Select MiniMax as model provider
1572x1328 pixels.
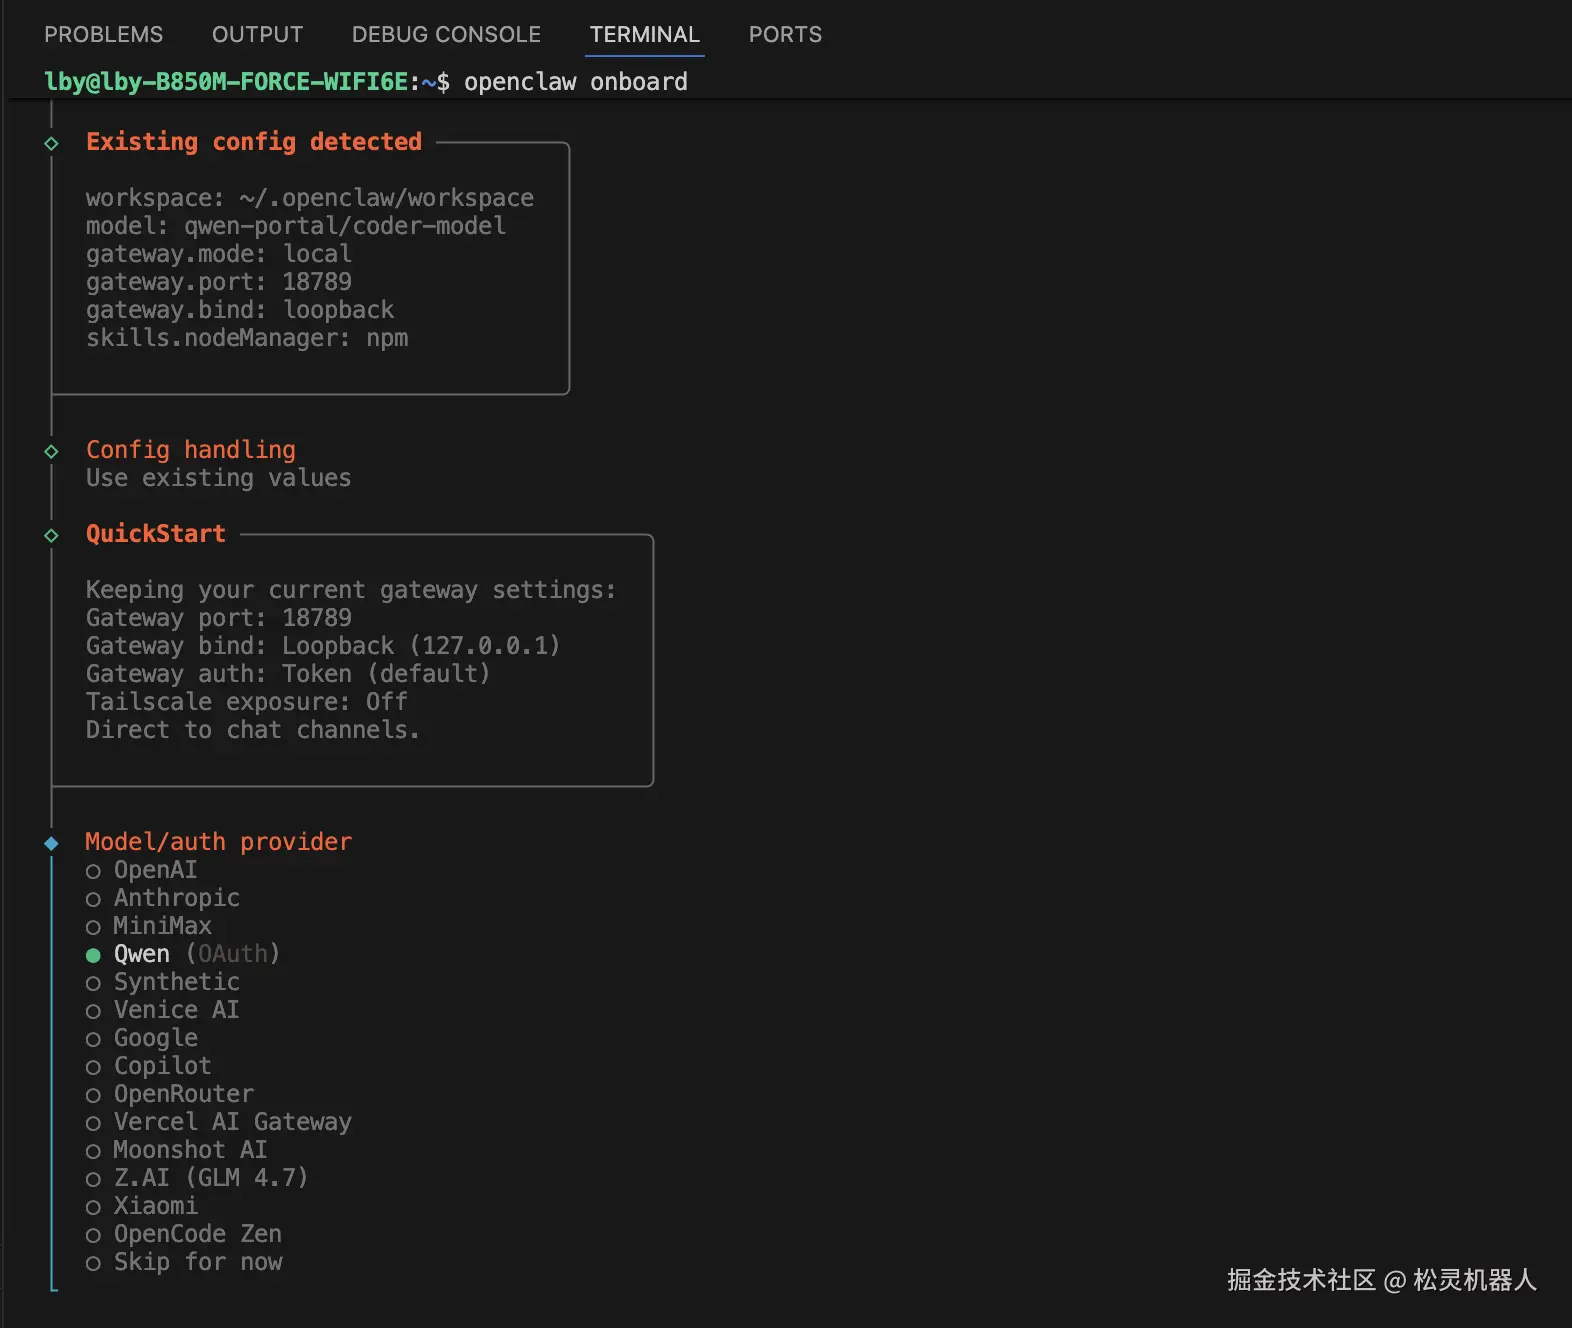(x=149, y=926)
